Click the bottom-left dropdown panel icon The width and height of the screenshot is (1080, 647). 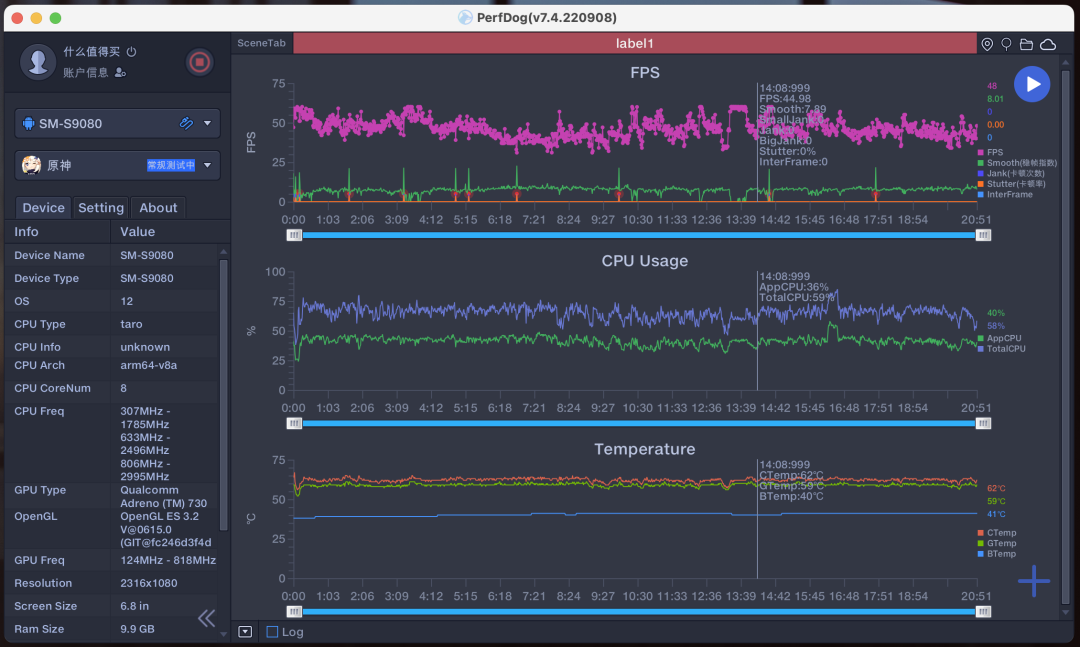point(245,632)
